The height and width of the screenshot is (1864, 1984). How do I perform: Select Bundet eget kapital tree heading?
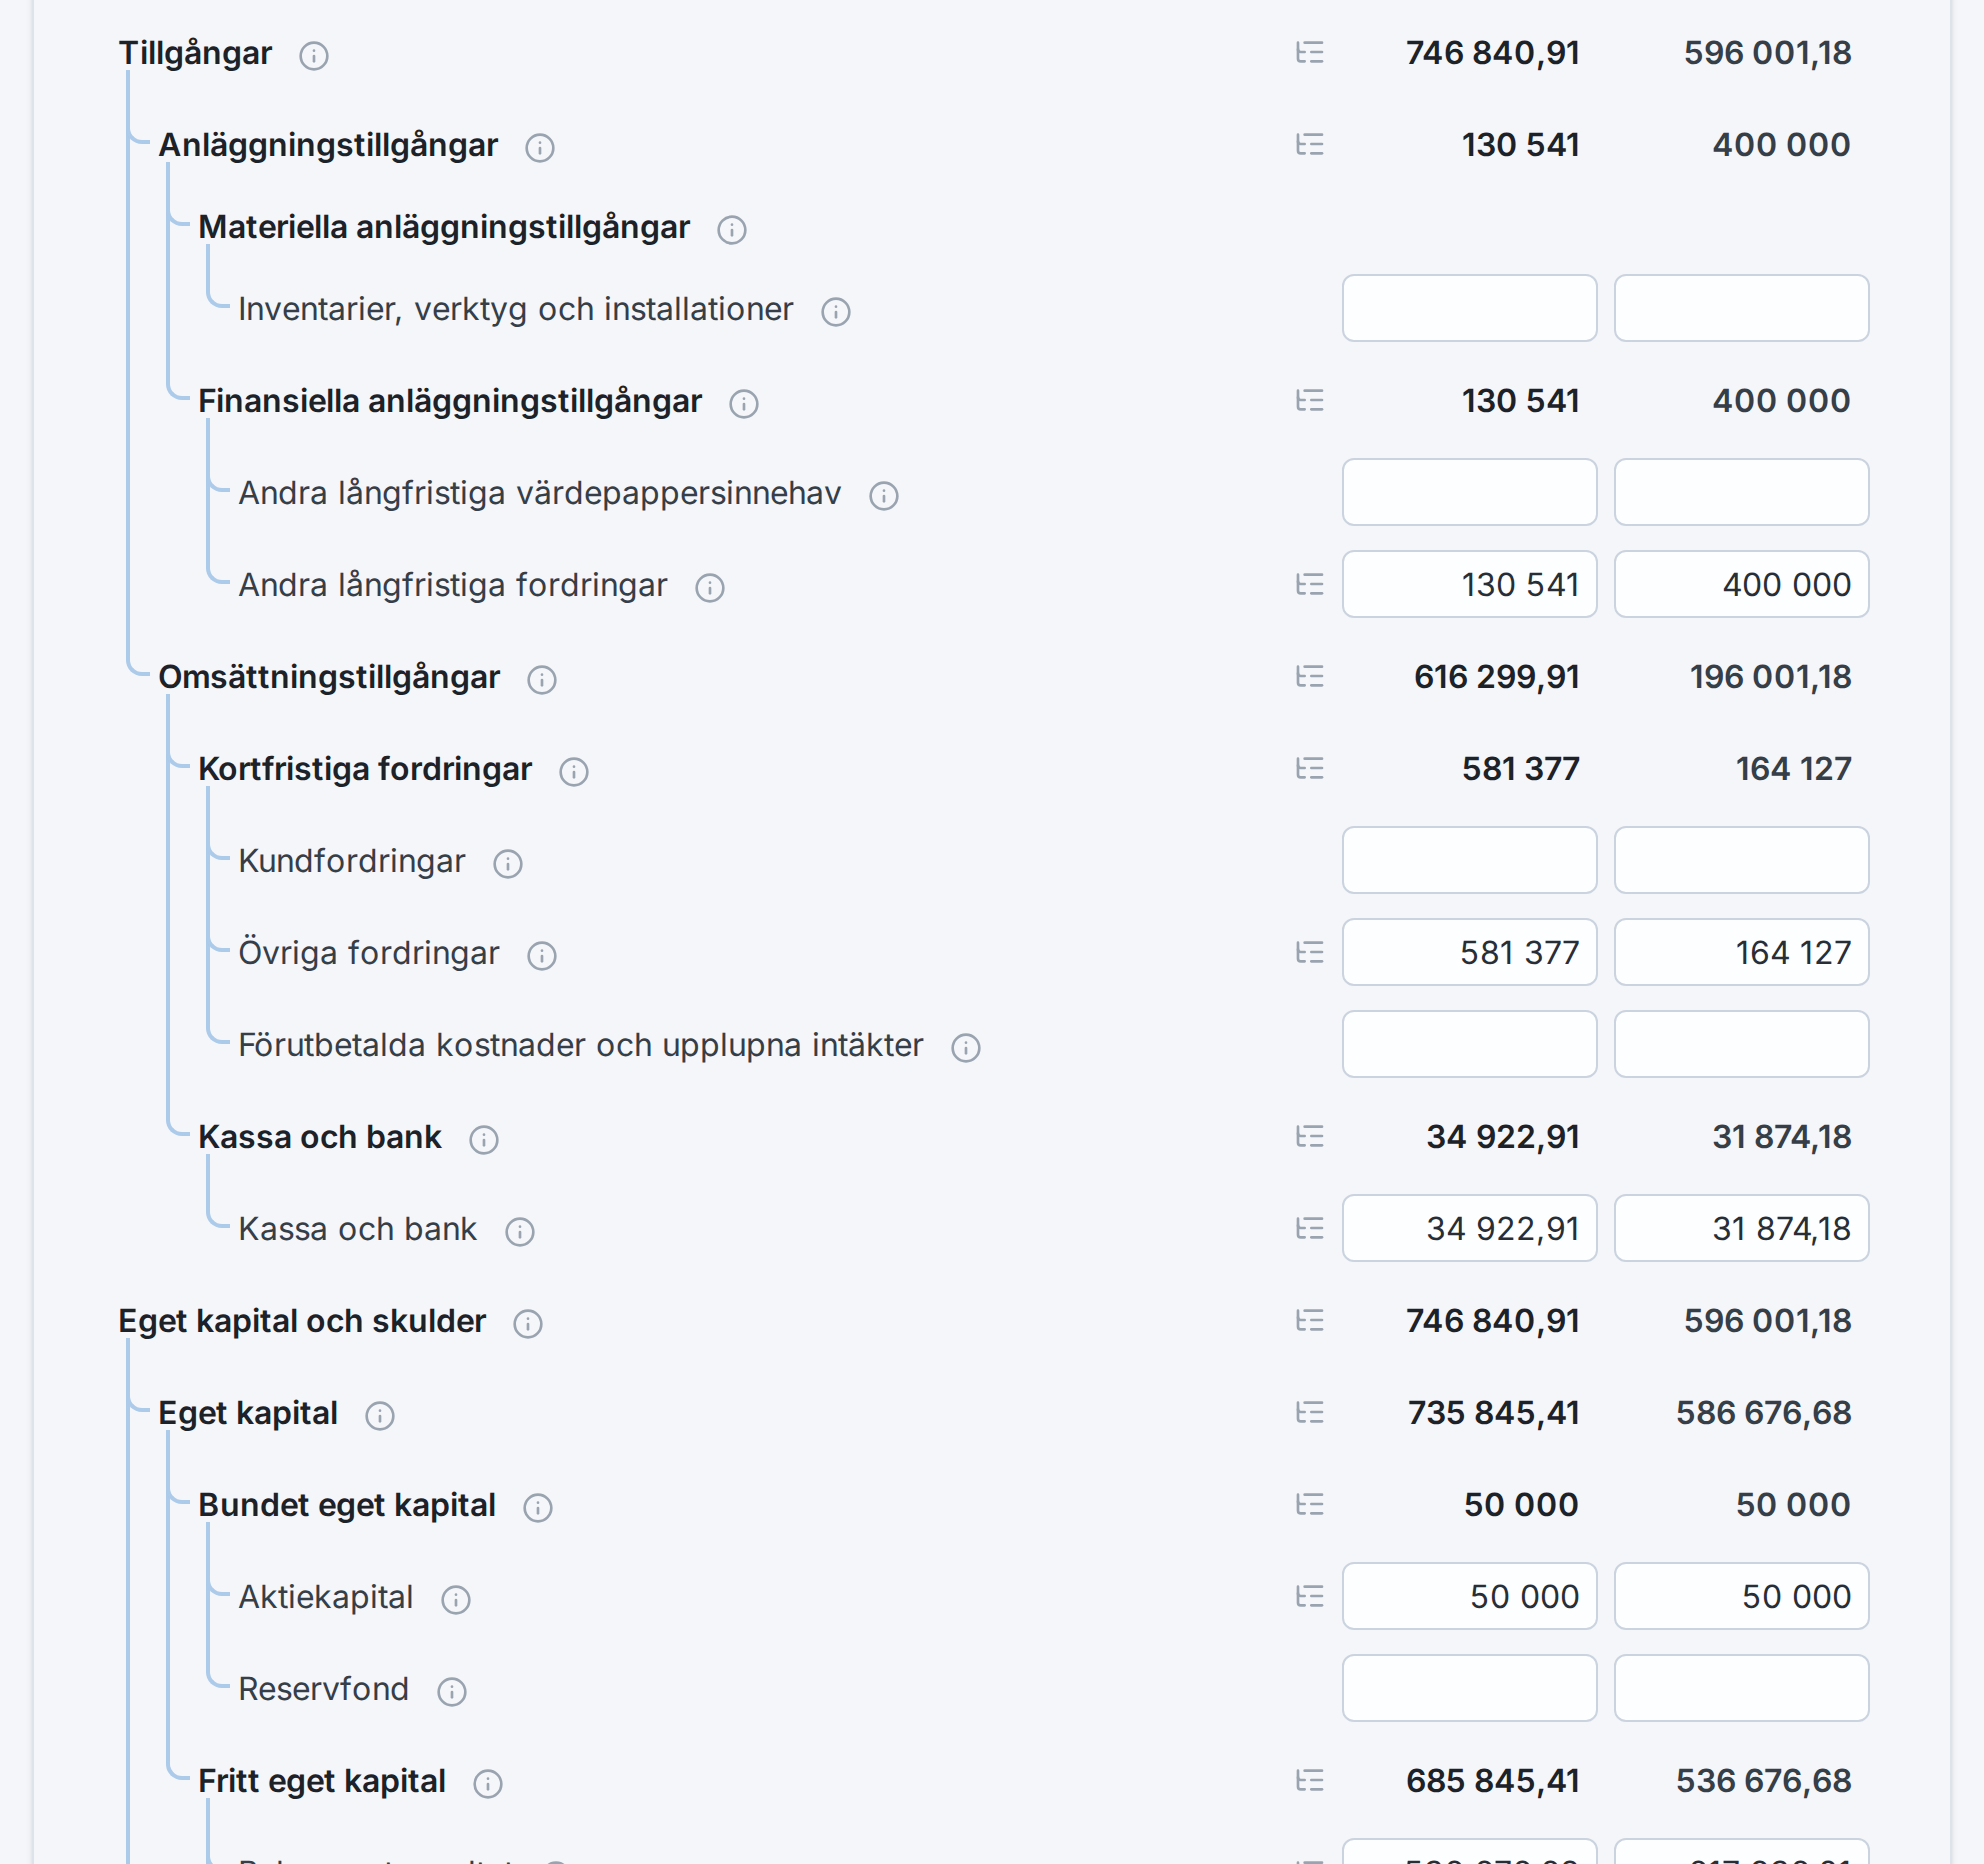pos(347,1505)
